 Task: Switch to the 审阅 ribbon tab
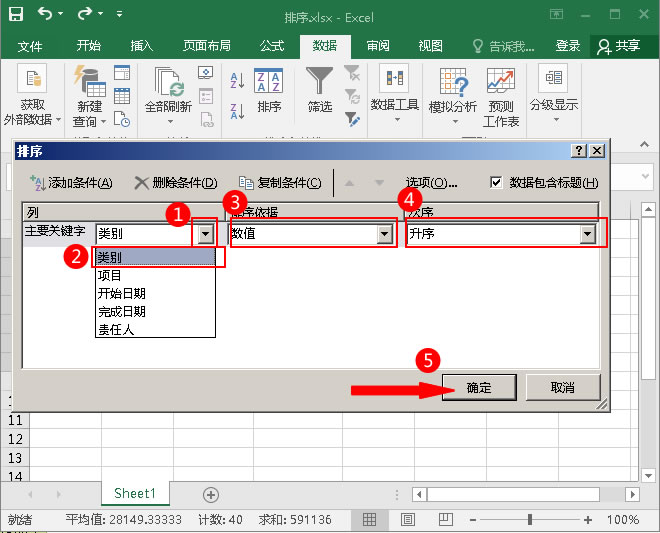point(378,45)
